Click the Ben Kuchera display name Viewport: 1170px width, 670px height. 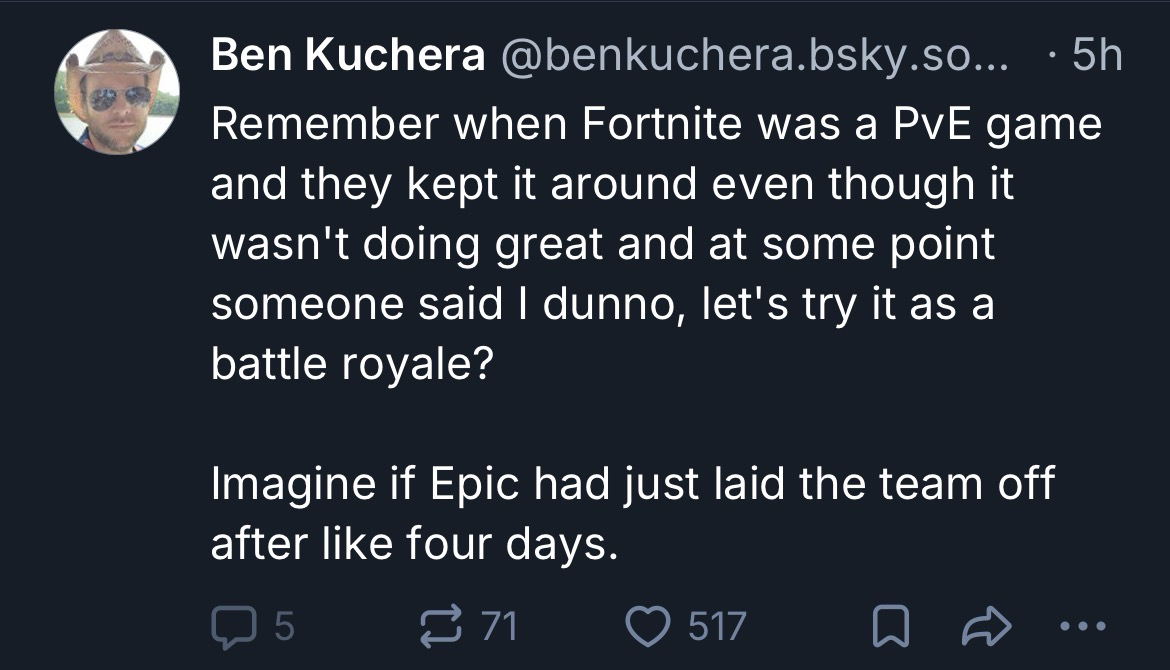348,59
